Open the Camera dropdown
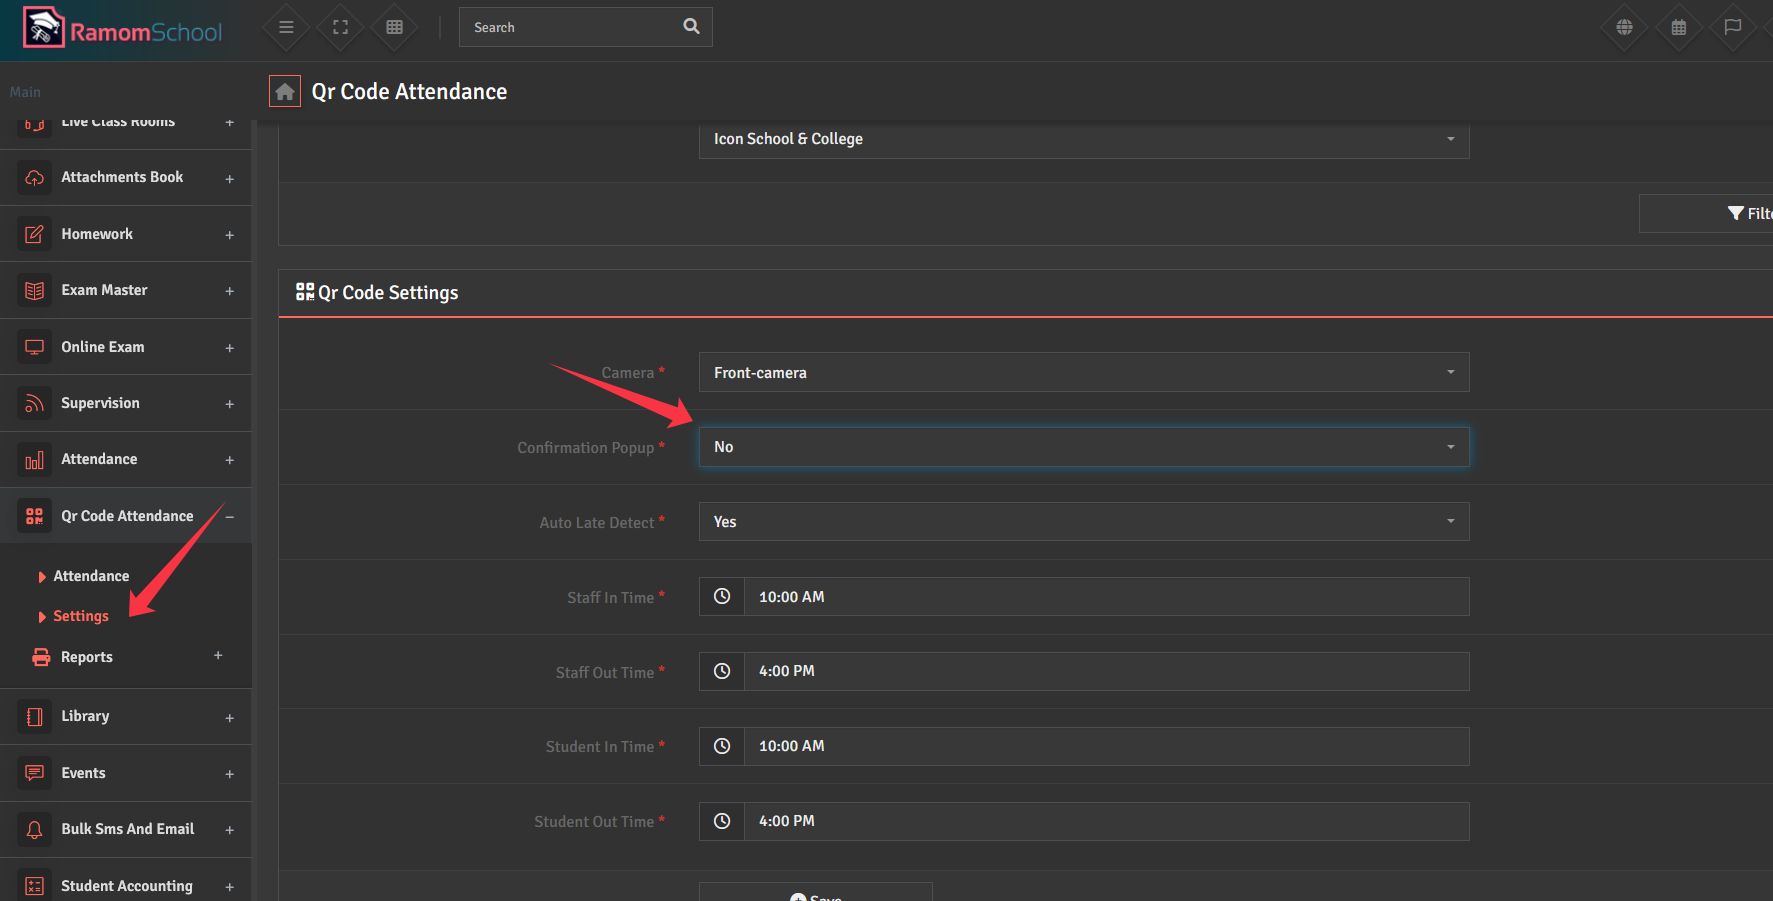Viewport: 1773px width, 901px height. [1083, 372]
